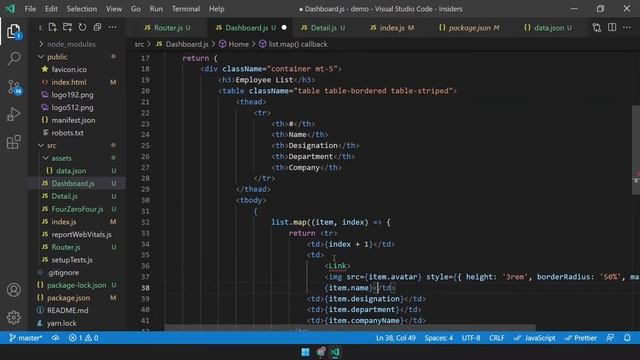Switch to the index.js editor tab
640x360 pixels.
pos(392,28)
